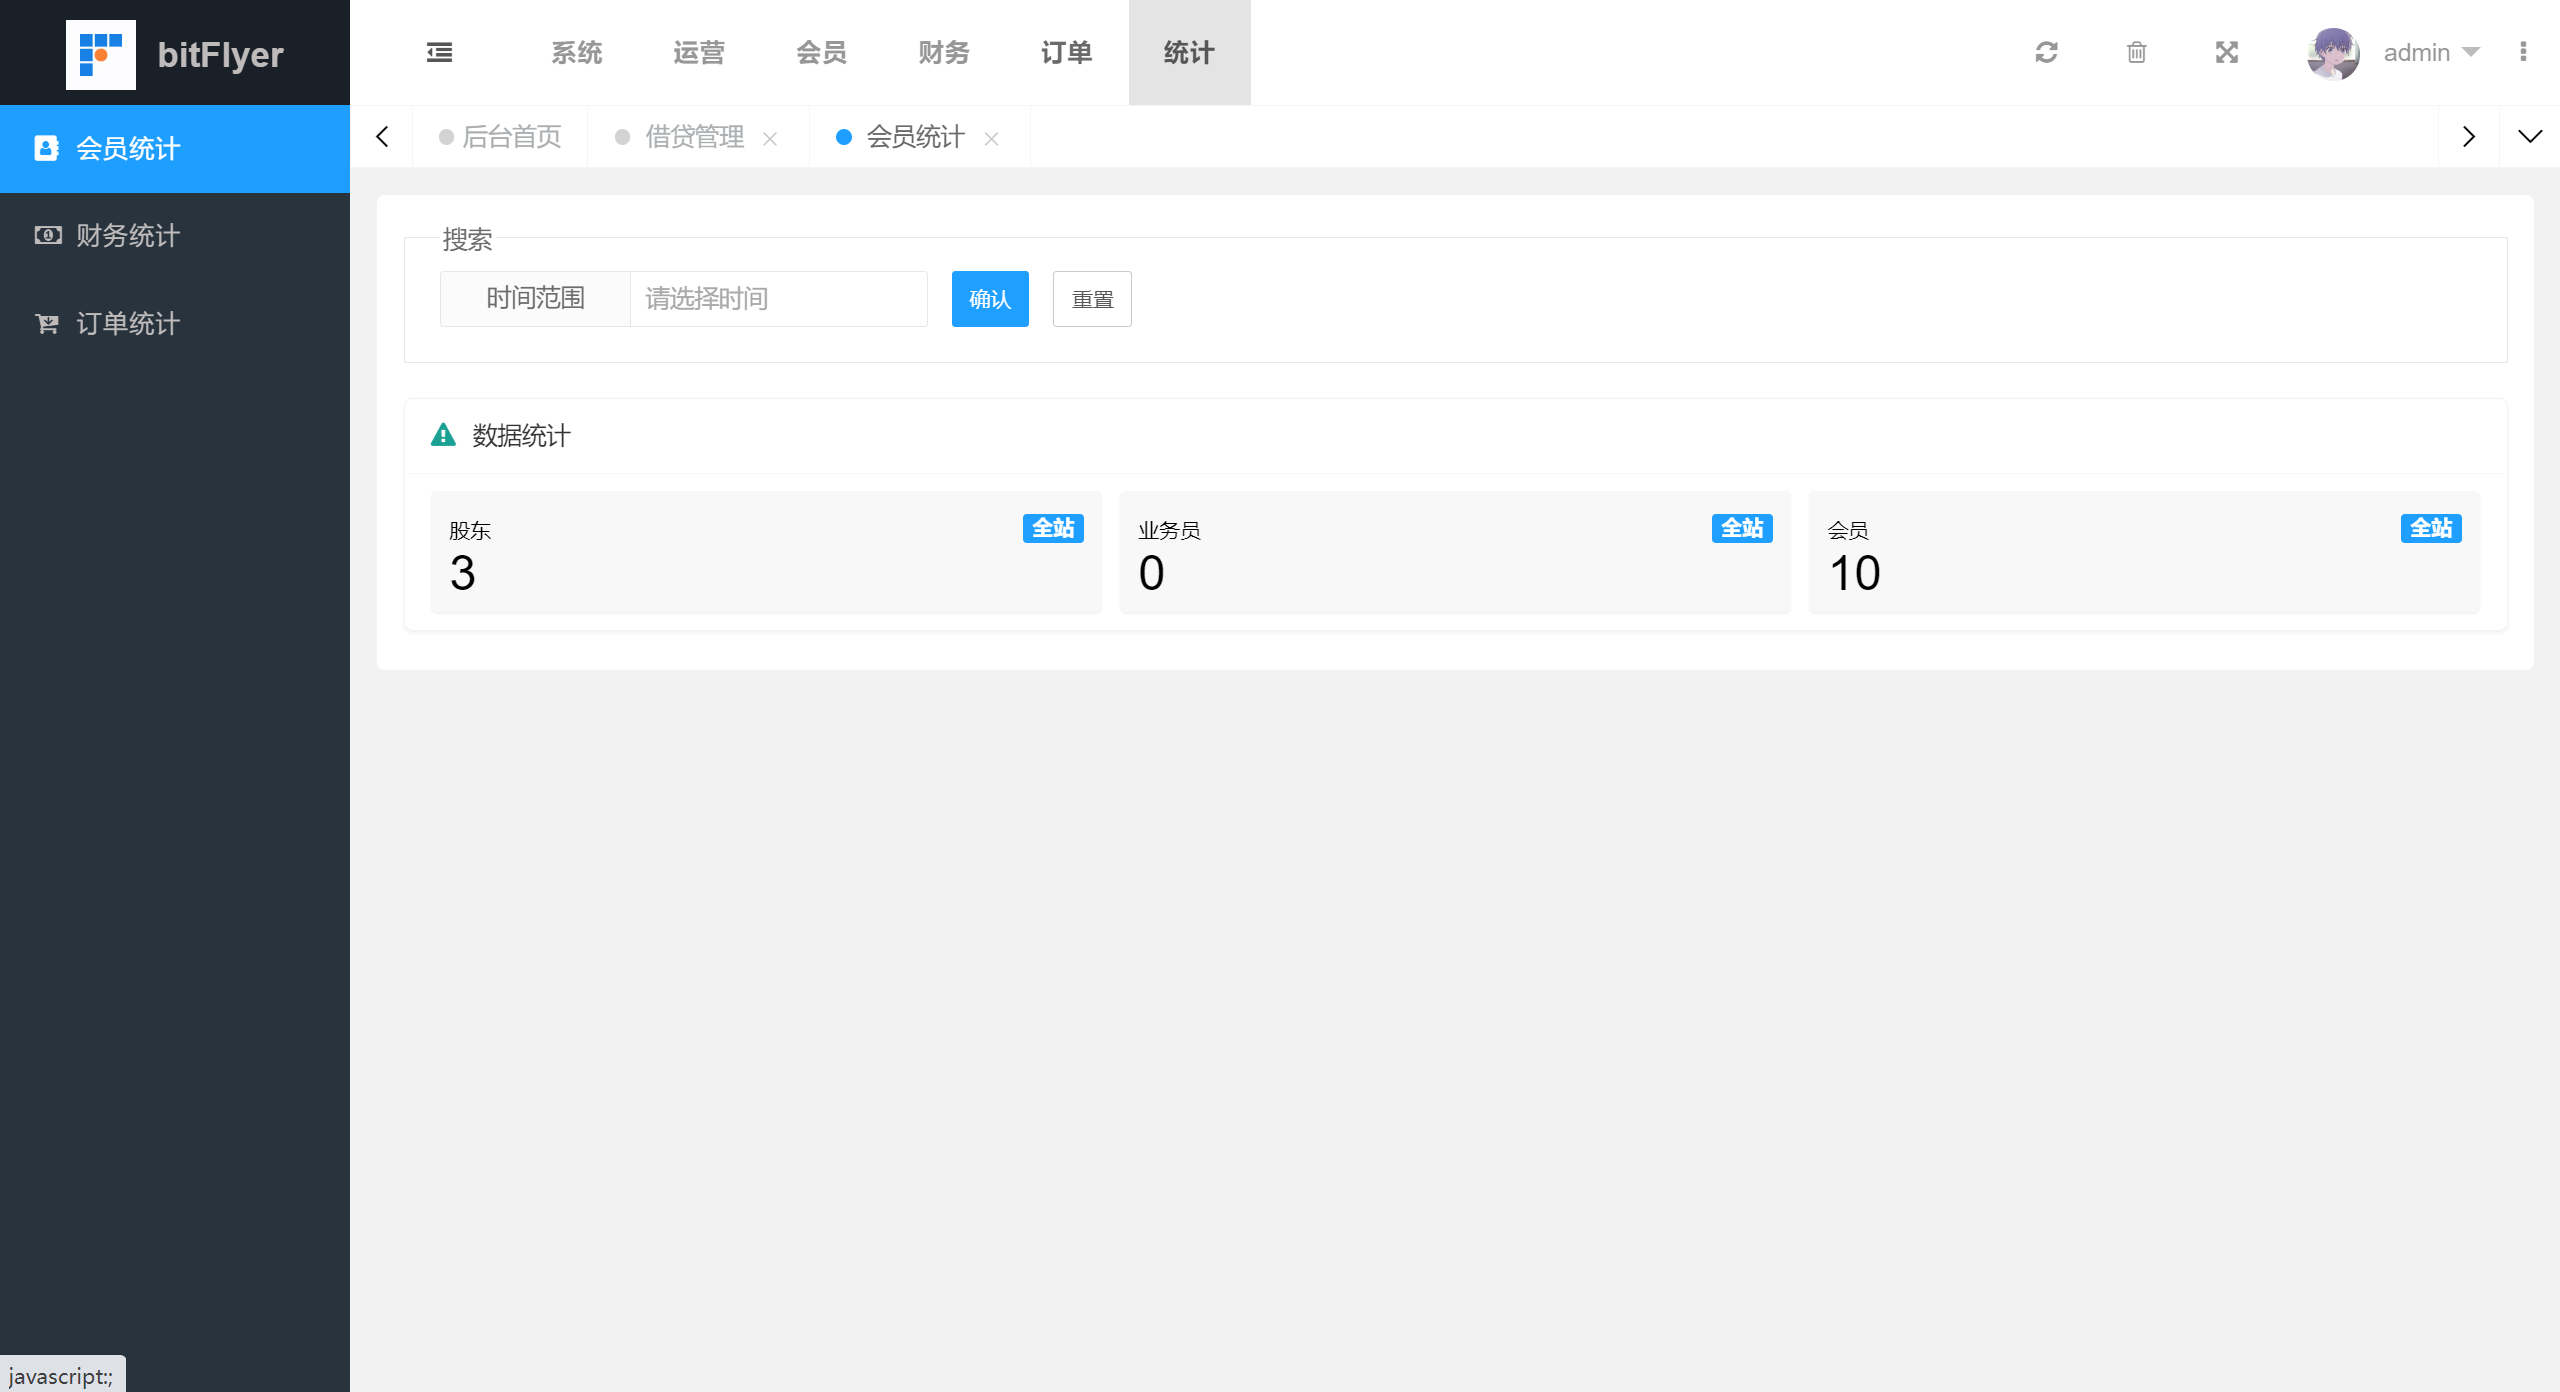Open the 订单 top menu
This screenshot has height=1392, width=2560.
(x=1067, y=53)
